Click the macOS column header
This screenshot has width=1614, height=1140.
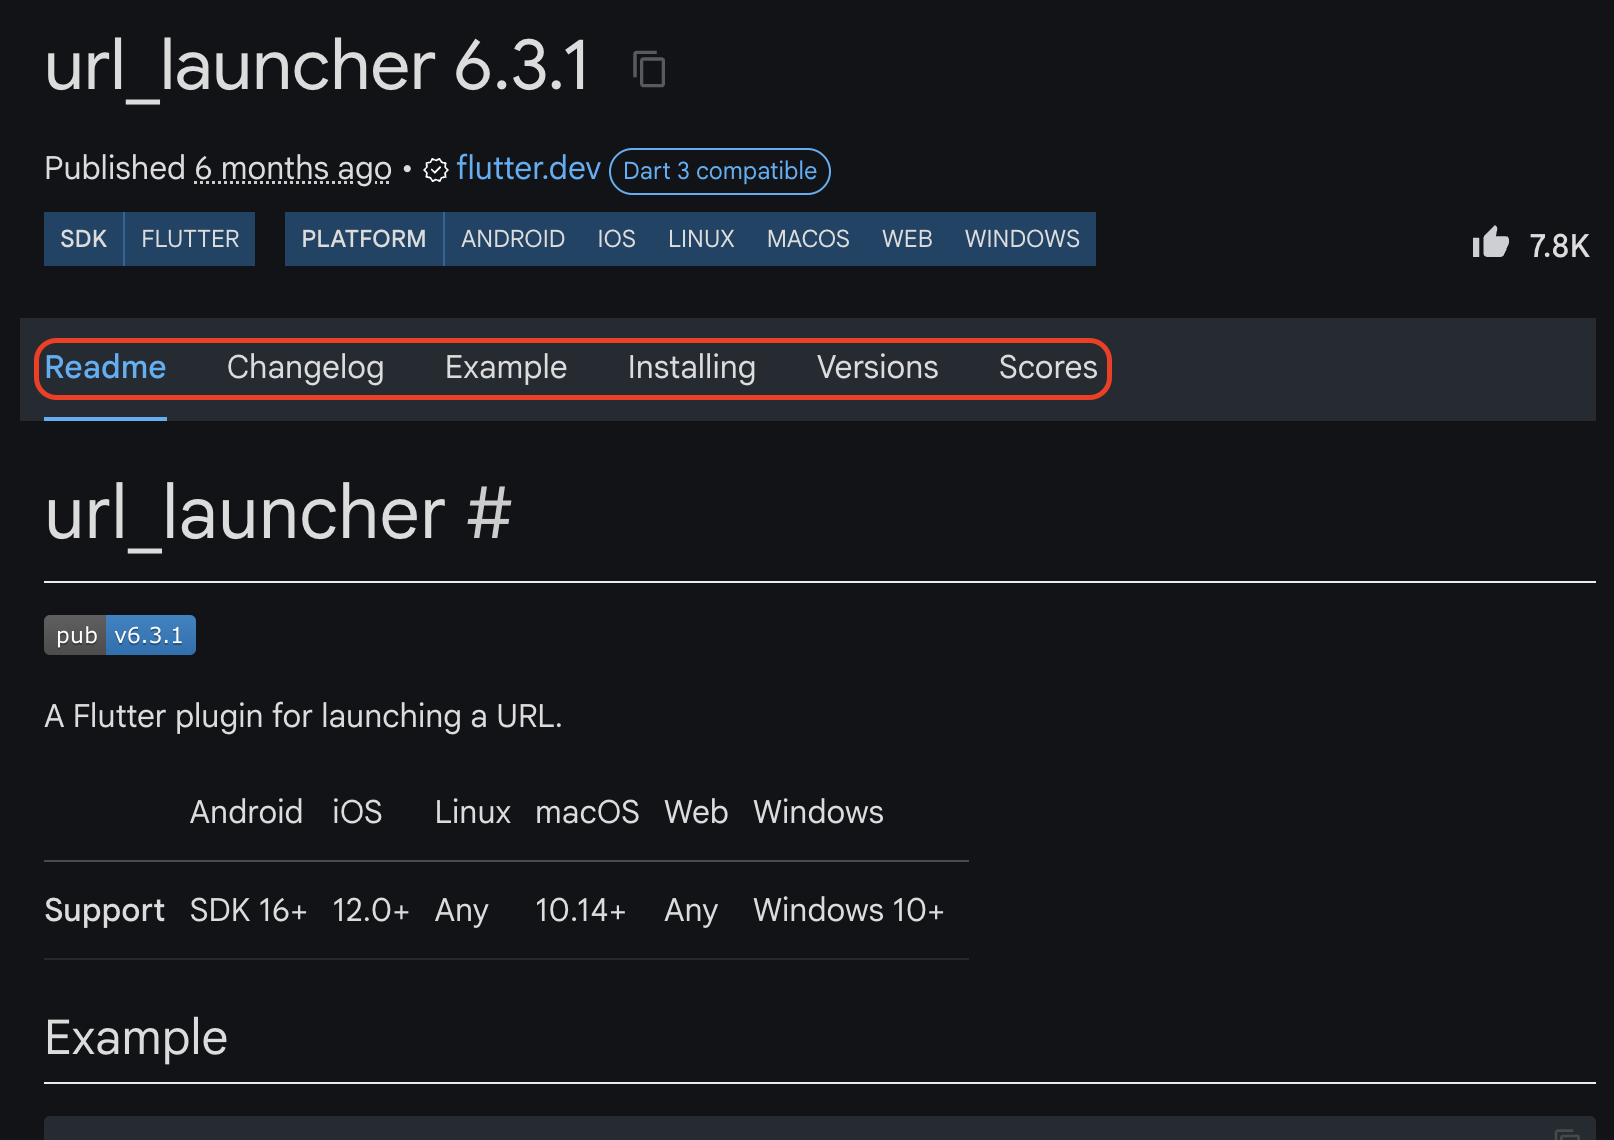pyautogui.click(x=587, y=812)
